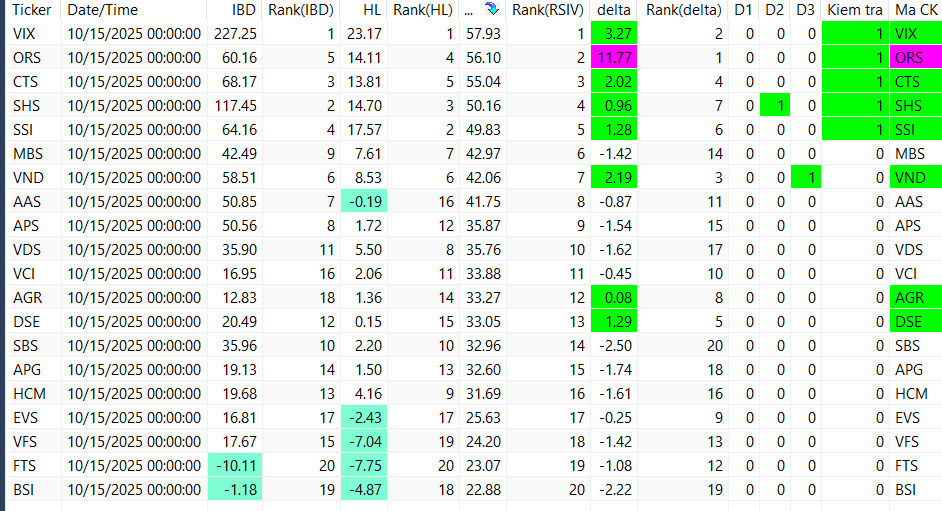Click the HL value 17.57
This screenshot has height=511, width=942.
[x=364, y=130]
